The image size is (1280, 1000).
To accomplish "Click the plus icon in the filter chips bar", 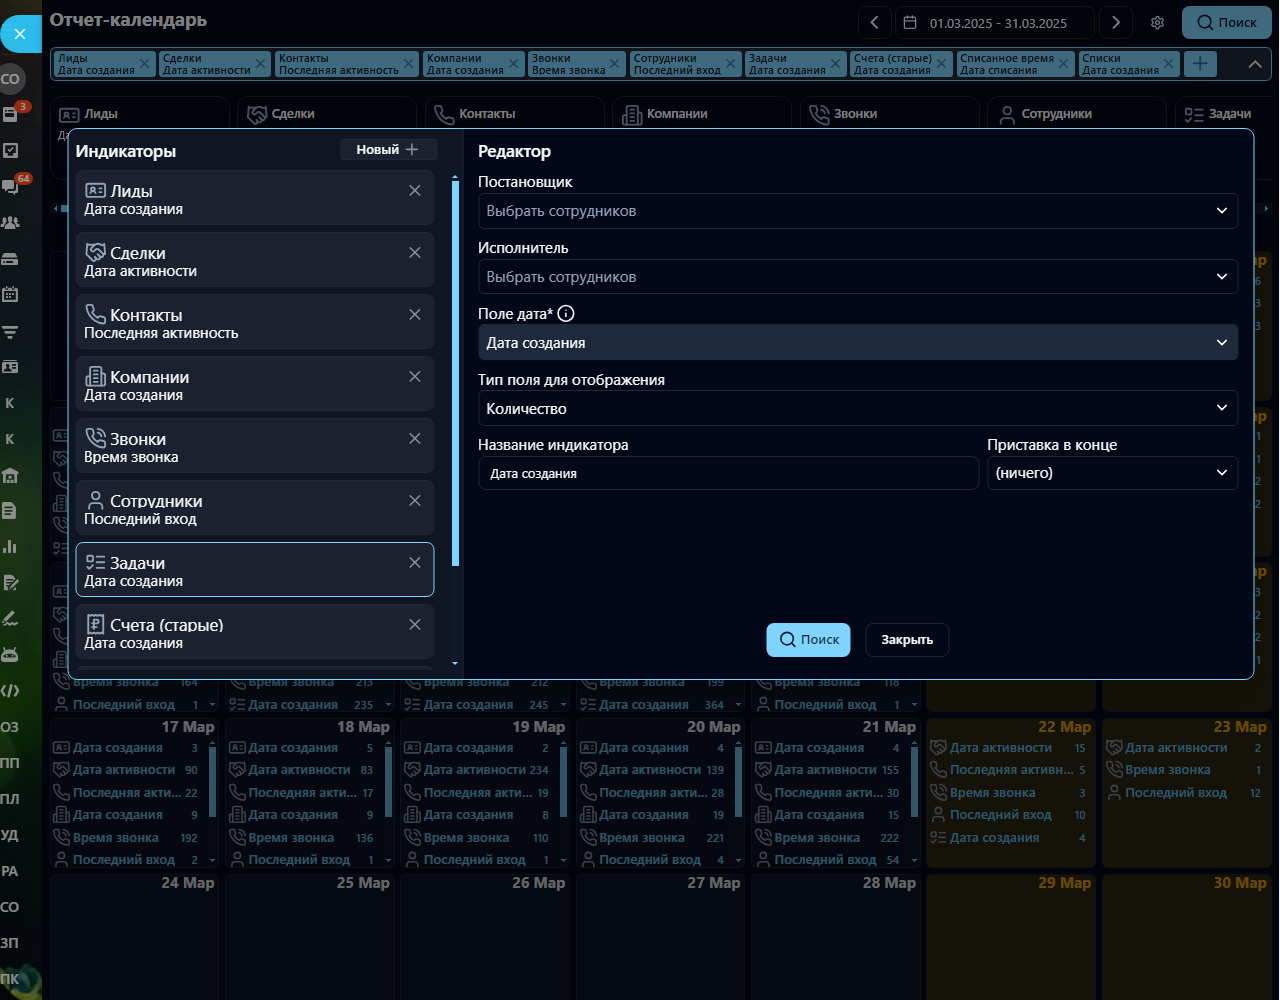I will [x=1200, y=64].
